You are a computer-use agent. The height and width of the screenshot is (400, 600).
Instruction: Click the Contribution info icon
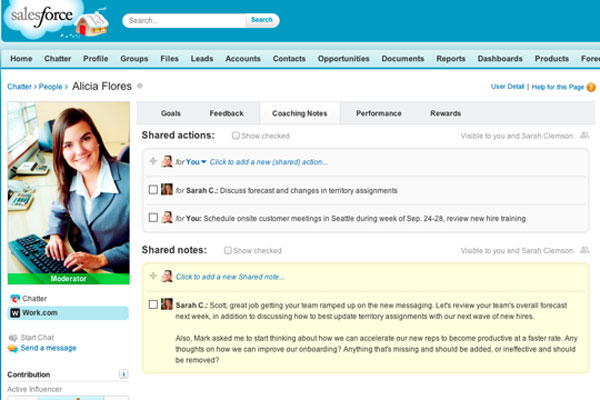pyautogui.click(x=123, y=374)
